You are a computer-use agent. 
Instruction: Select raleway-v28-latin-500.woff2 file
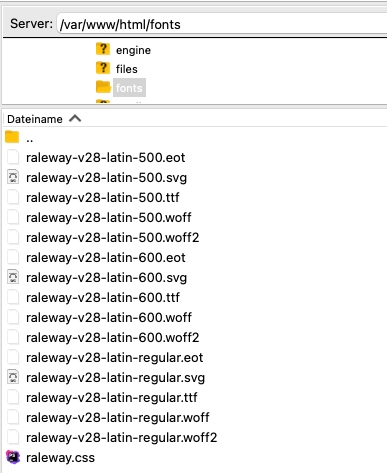112,237
